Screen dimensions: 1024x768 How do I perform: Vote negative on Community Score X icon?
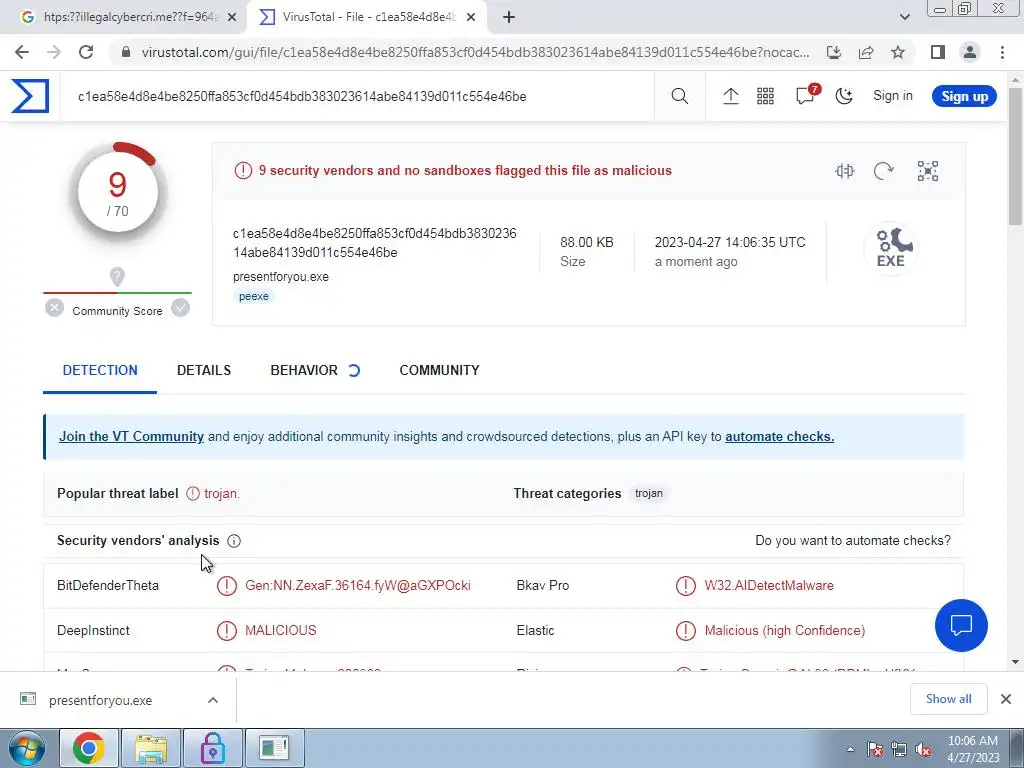[54, 308]
